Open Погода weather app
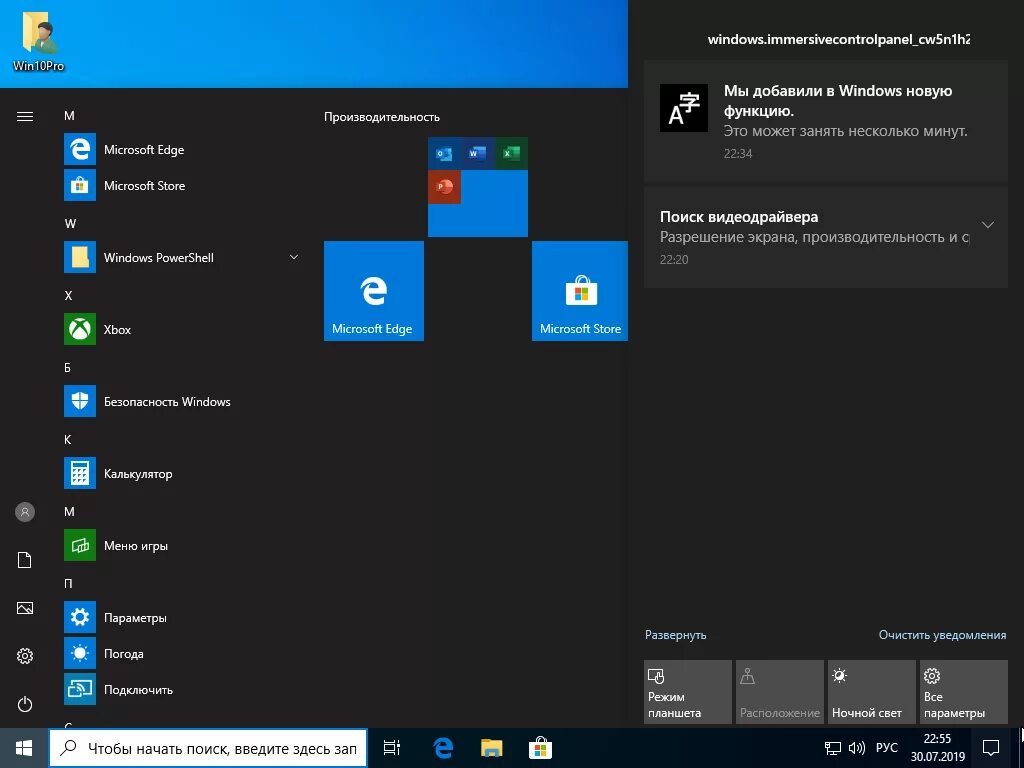 182,653
